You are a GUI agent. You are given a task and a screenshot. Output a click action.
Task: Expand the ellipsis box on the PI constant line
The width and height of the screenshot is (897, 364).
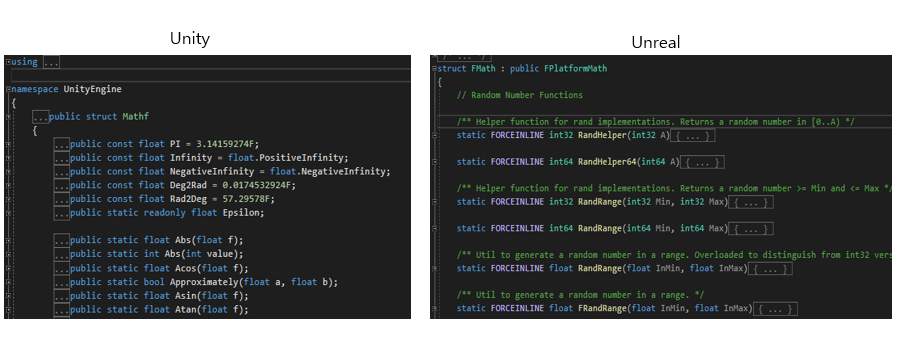click(x=62, y=144)
